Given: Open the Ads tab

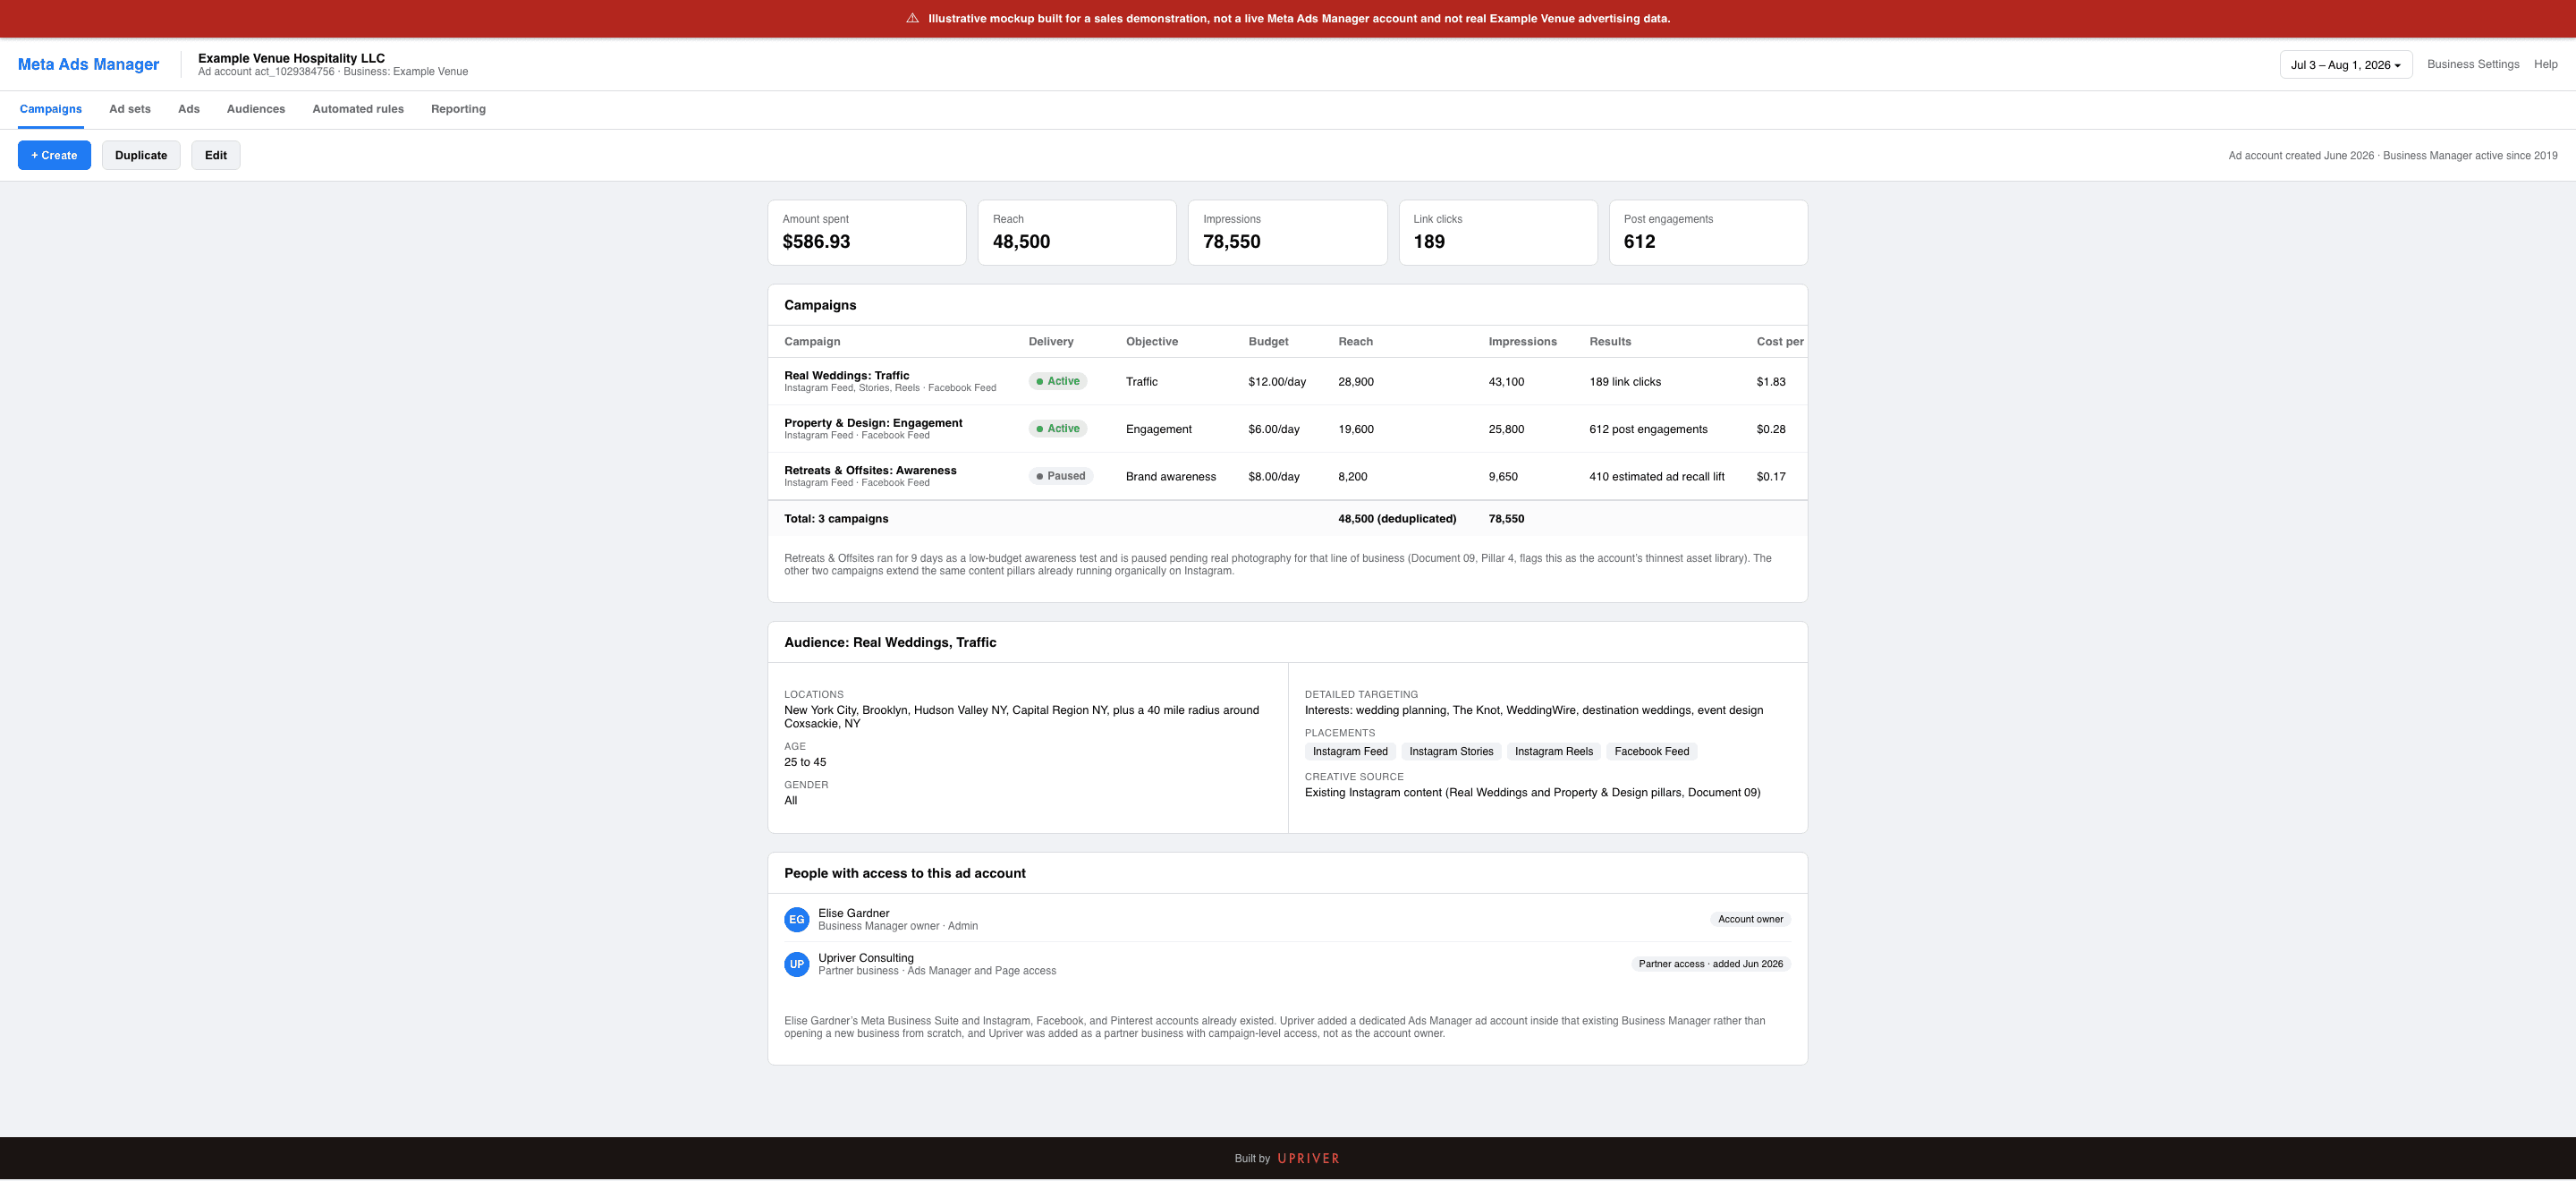Looking at the screenshot, I should pos(189,109).
